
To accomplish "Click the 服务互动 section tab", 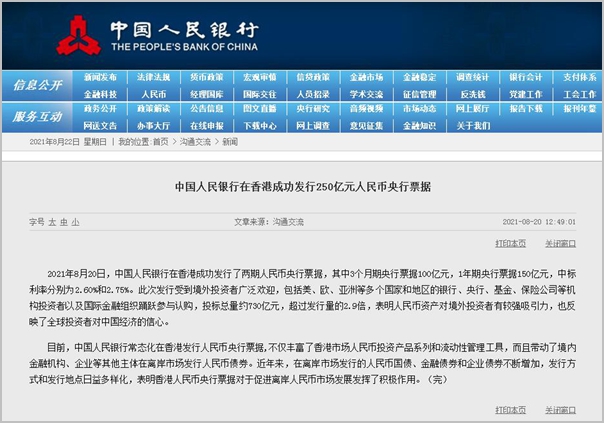I will pyautogui.click(x=37, y=117).
